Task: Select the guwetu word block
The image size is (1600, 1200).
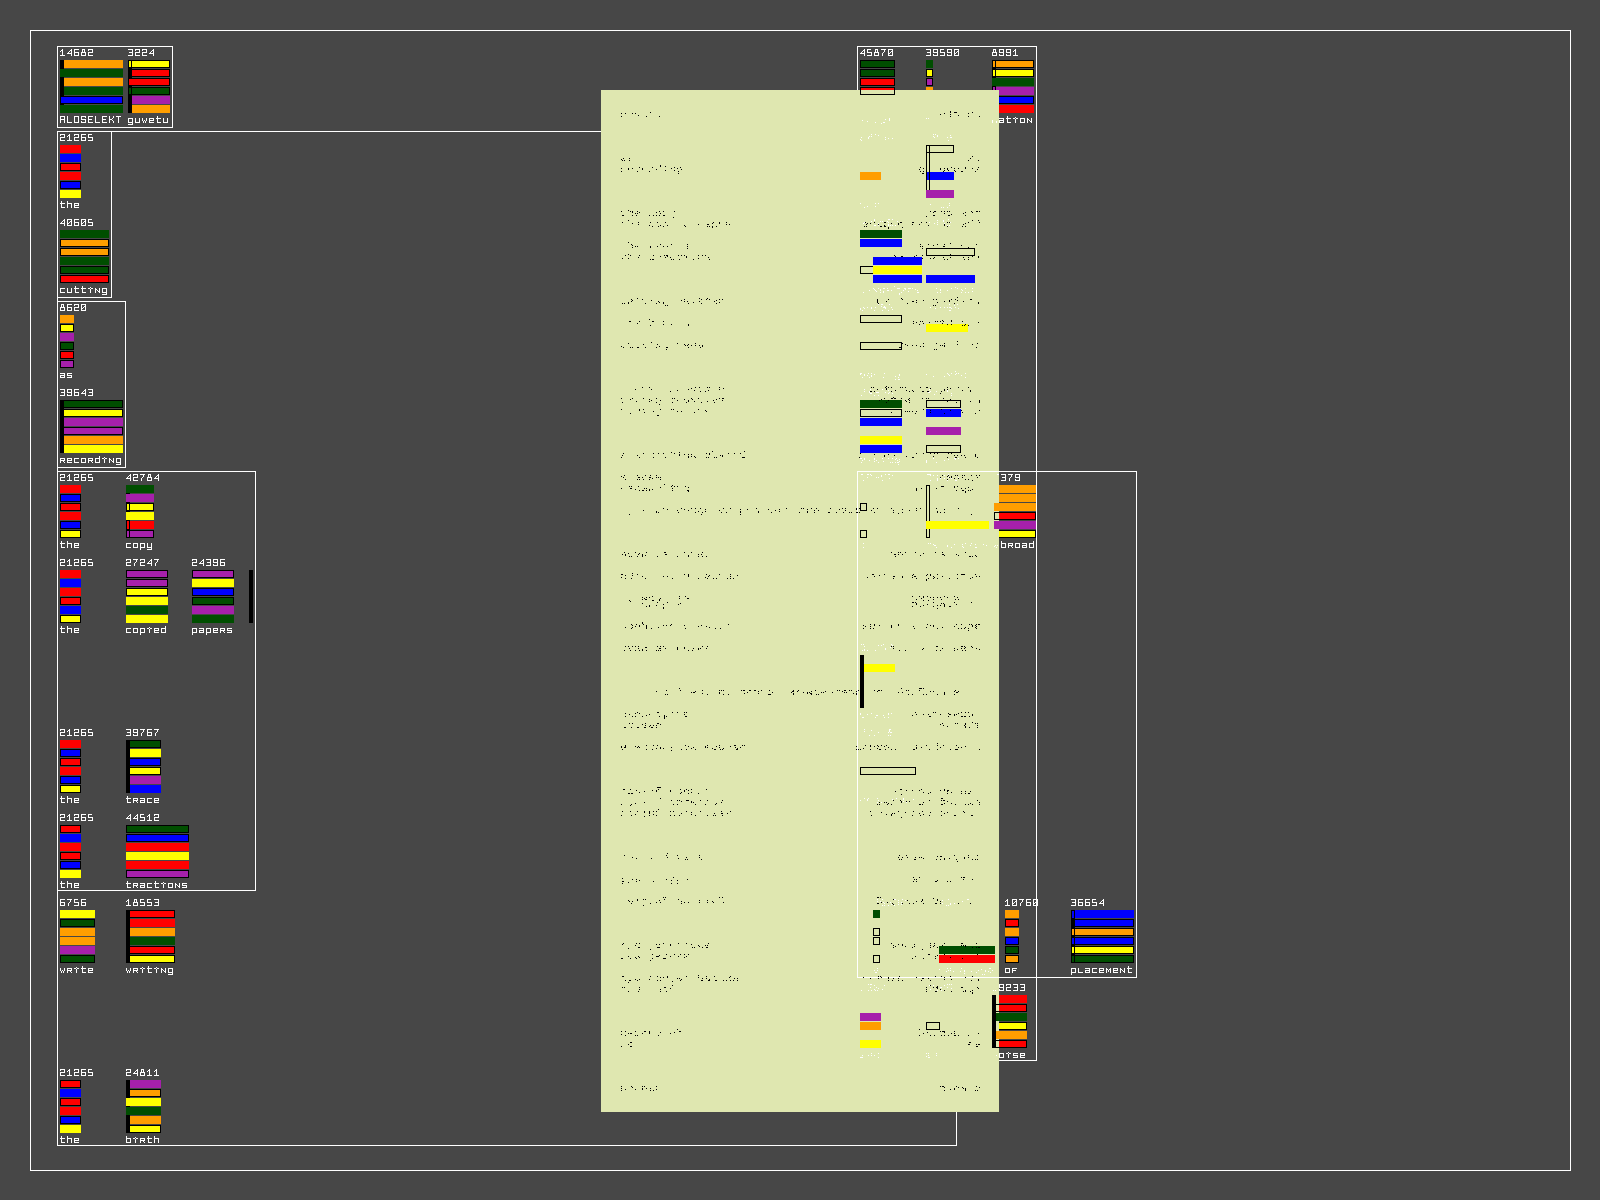Action: (149, 86)
